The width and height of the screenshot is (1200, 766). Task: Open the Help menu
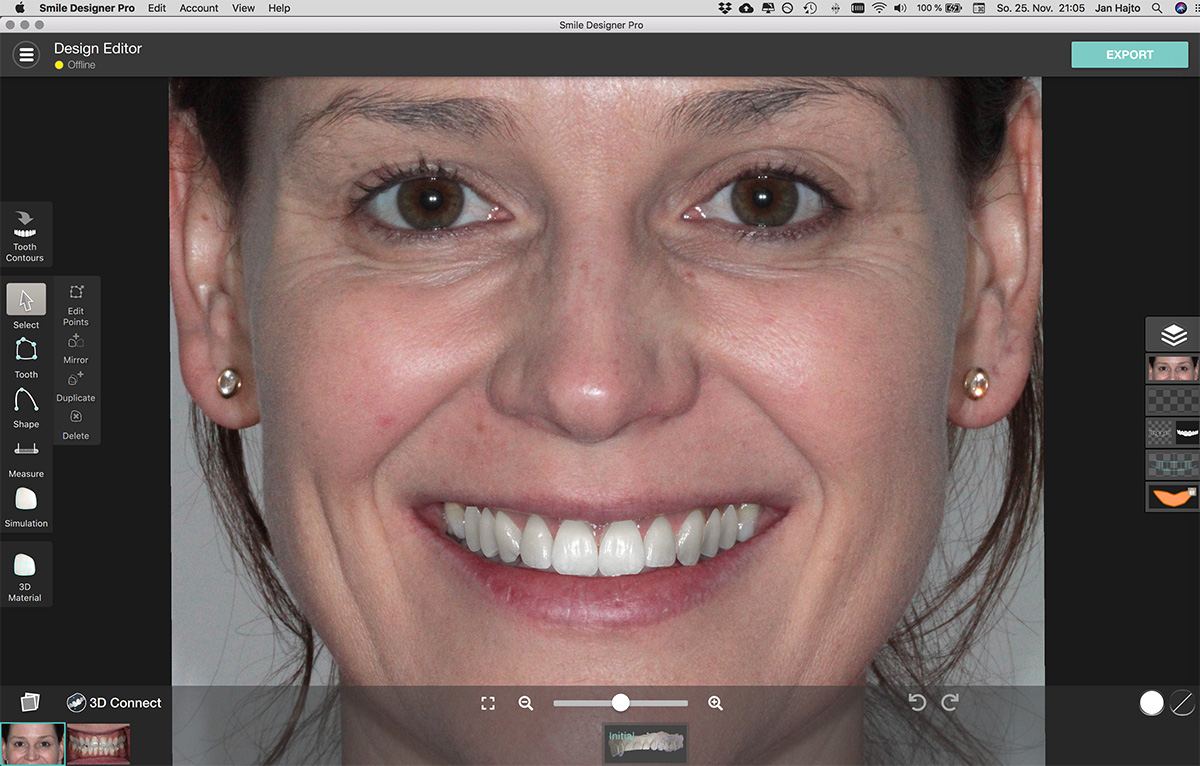pyautogui.click(x=279, y=8)
